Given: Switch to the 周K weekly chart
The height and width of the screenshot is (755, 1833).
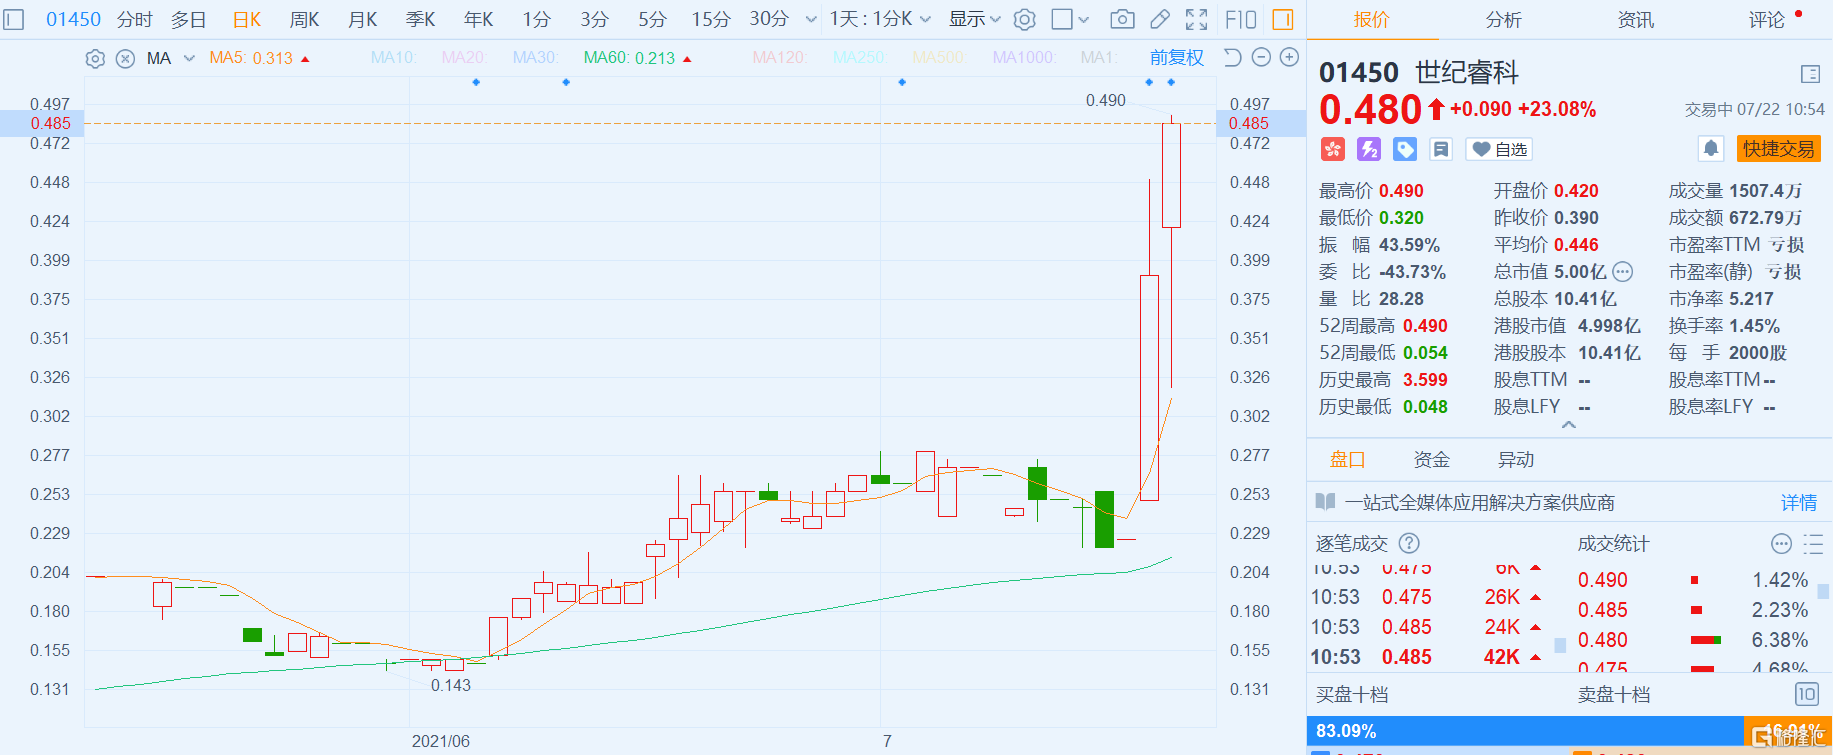Looking at the screenshot, I should [x=304, y=19].
